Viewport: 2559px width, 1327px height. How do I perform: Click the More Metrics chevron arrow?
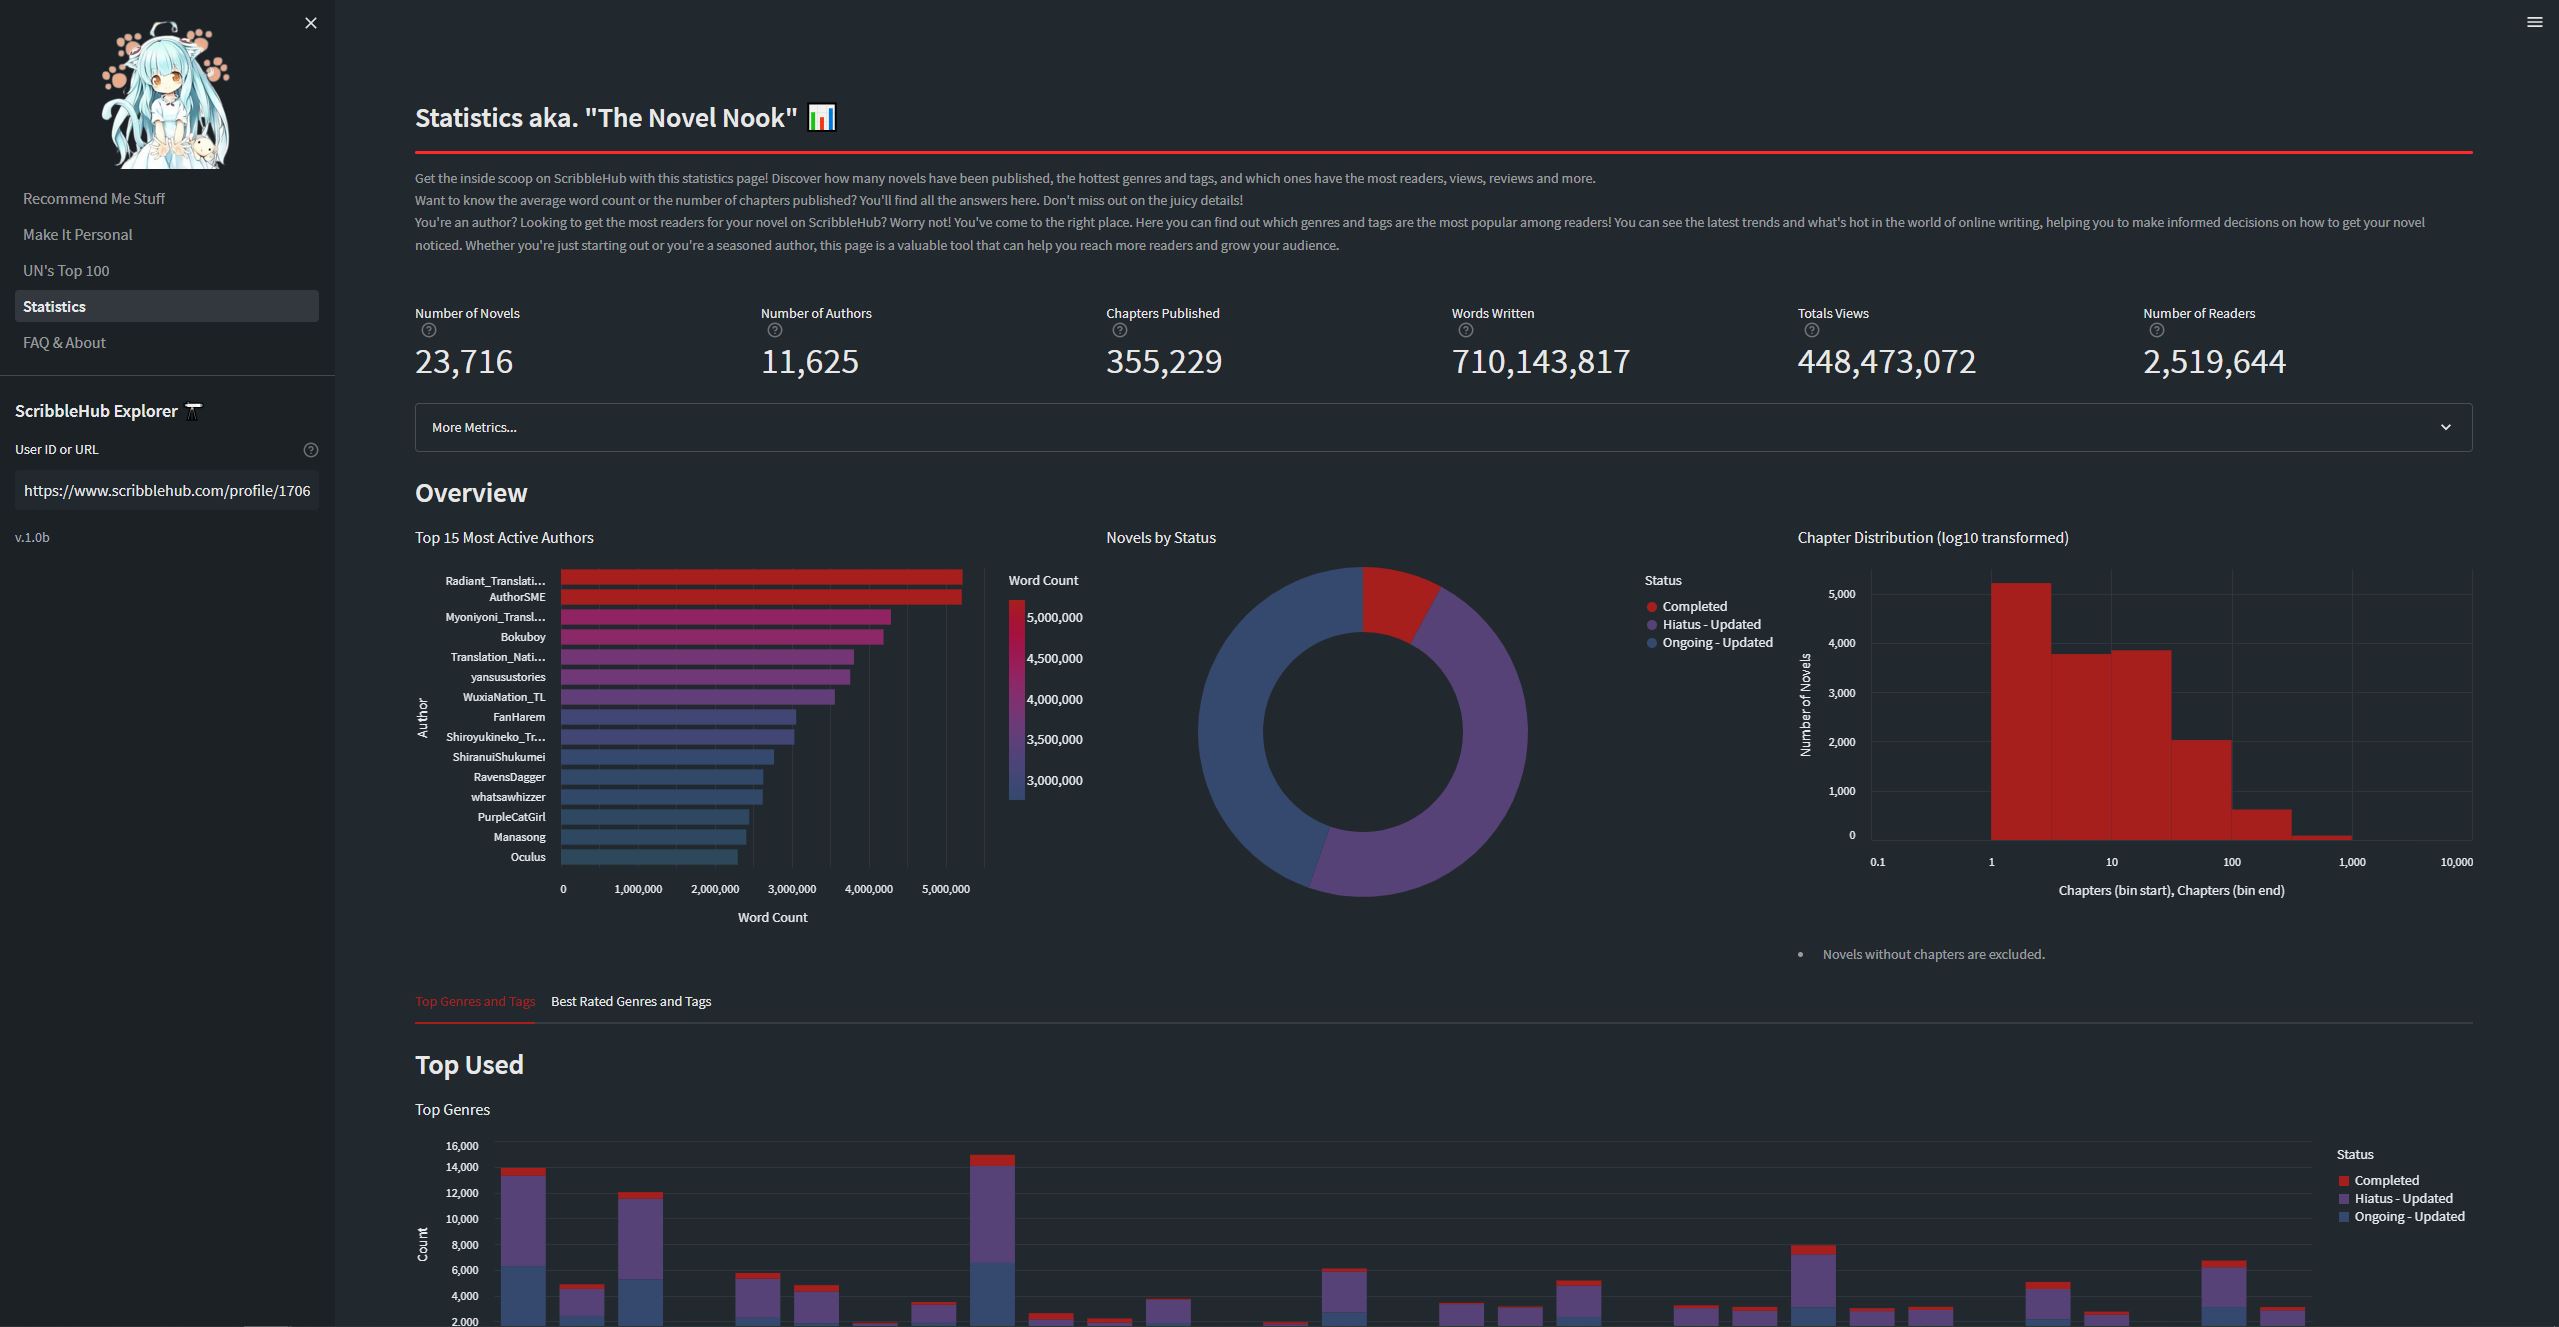click(2445, 427)
